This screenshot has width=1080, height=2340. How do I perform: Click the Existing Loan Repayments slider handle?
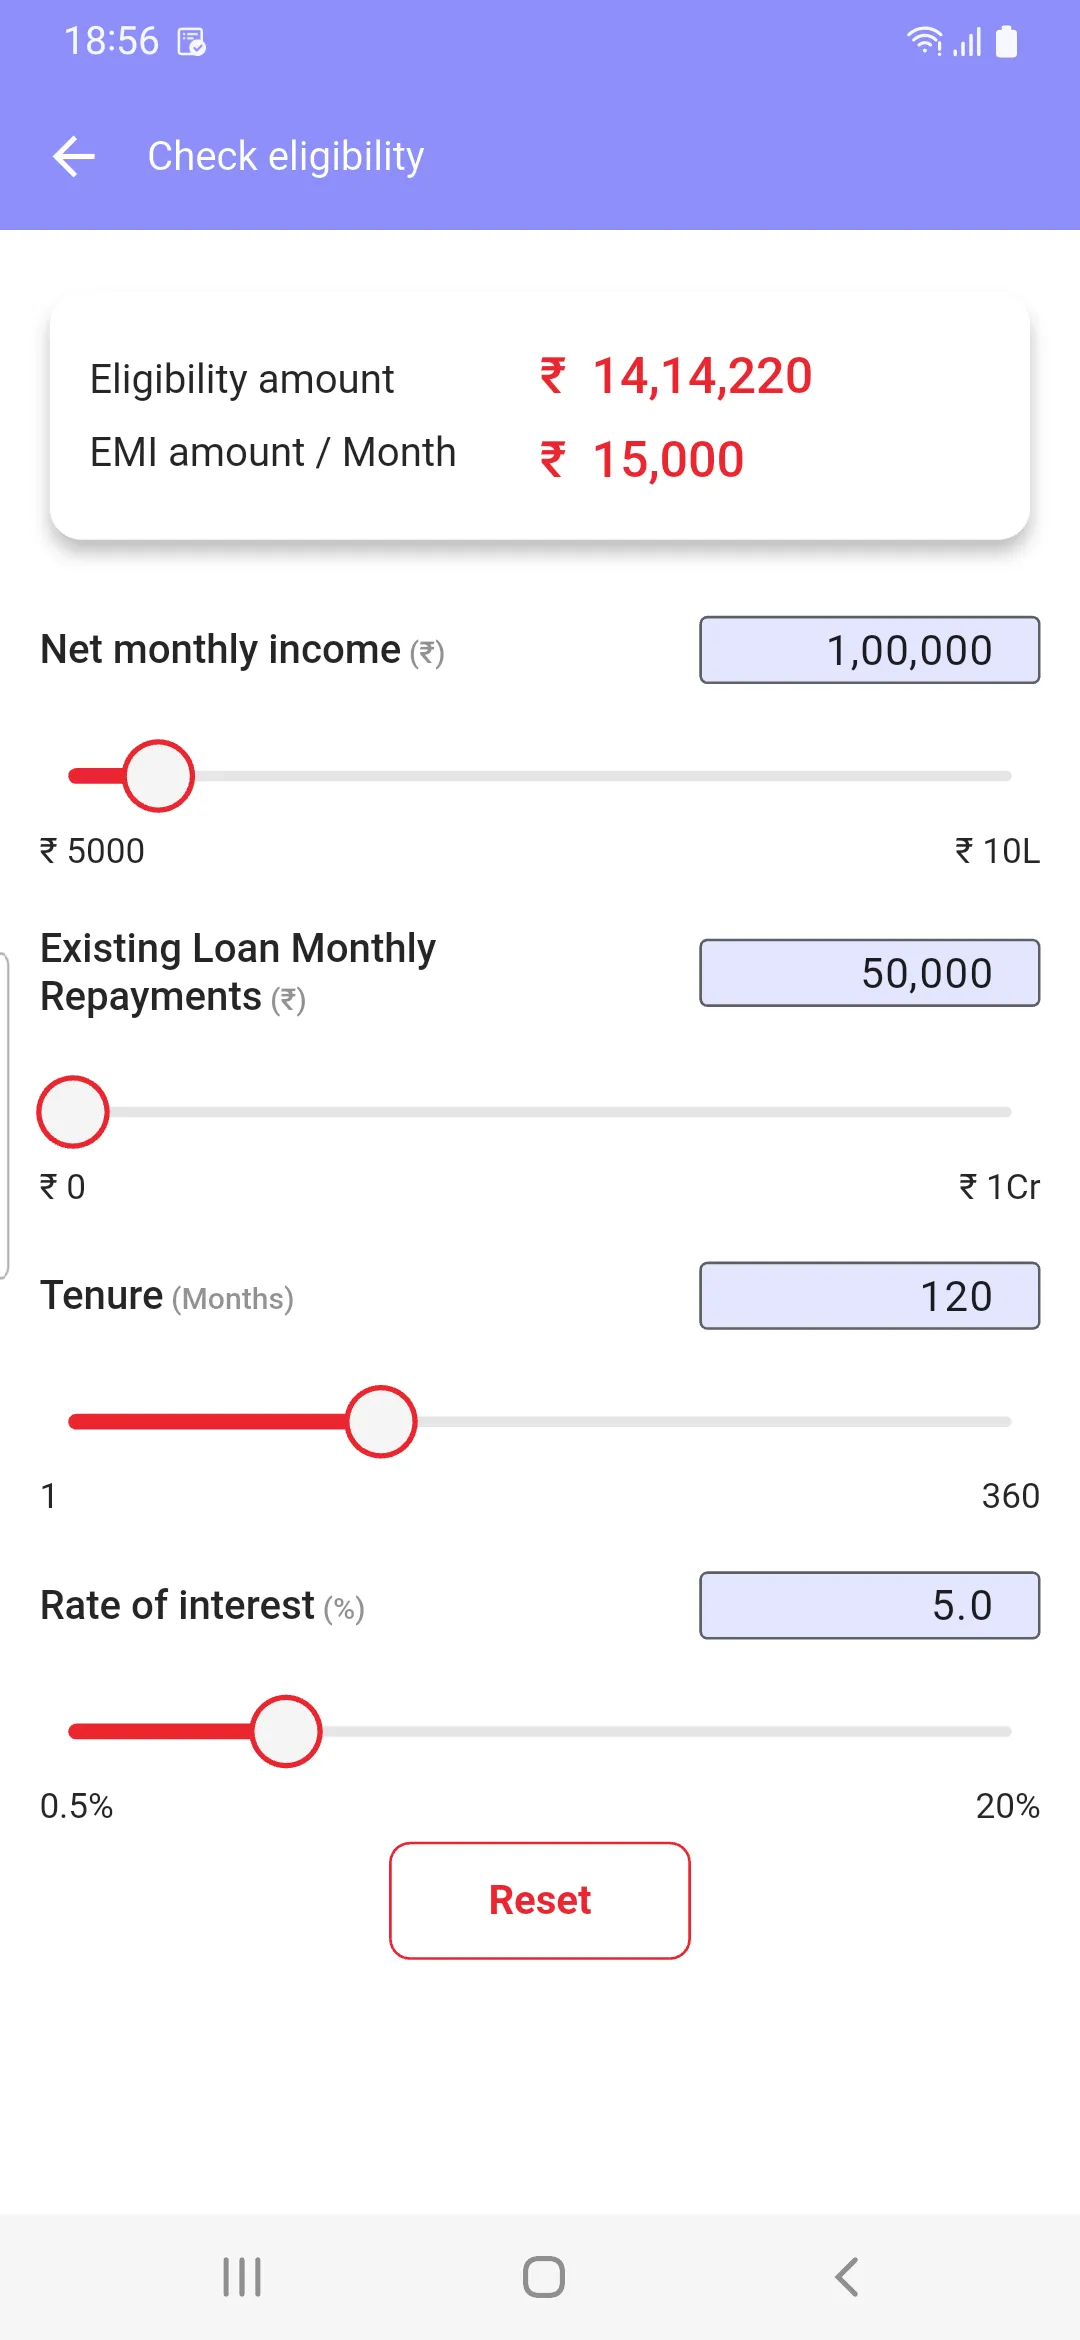pos(73,1112)
